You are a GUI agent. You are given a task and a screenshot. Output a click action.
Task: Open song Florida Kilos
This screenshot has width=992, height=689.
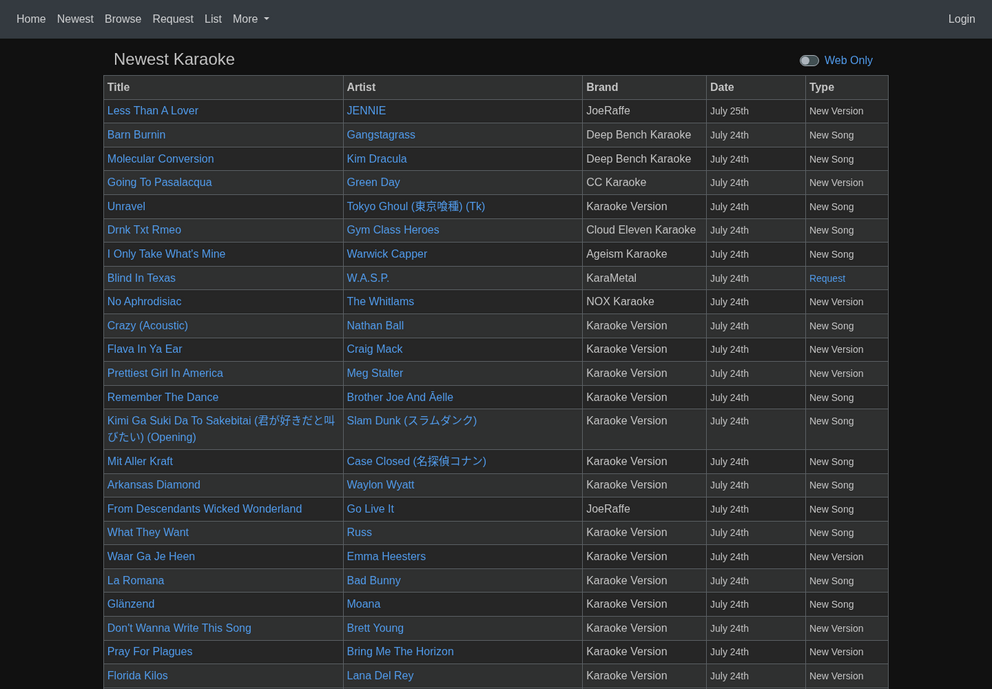click(x=137, y=676)
